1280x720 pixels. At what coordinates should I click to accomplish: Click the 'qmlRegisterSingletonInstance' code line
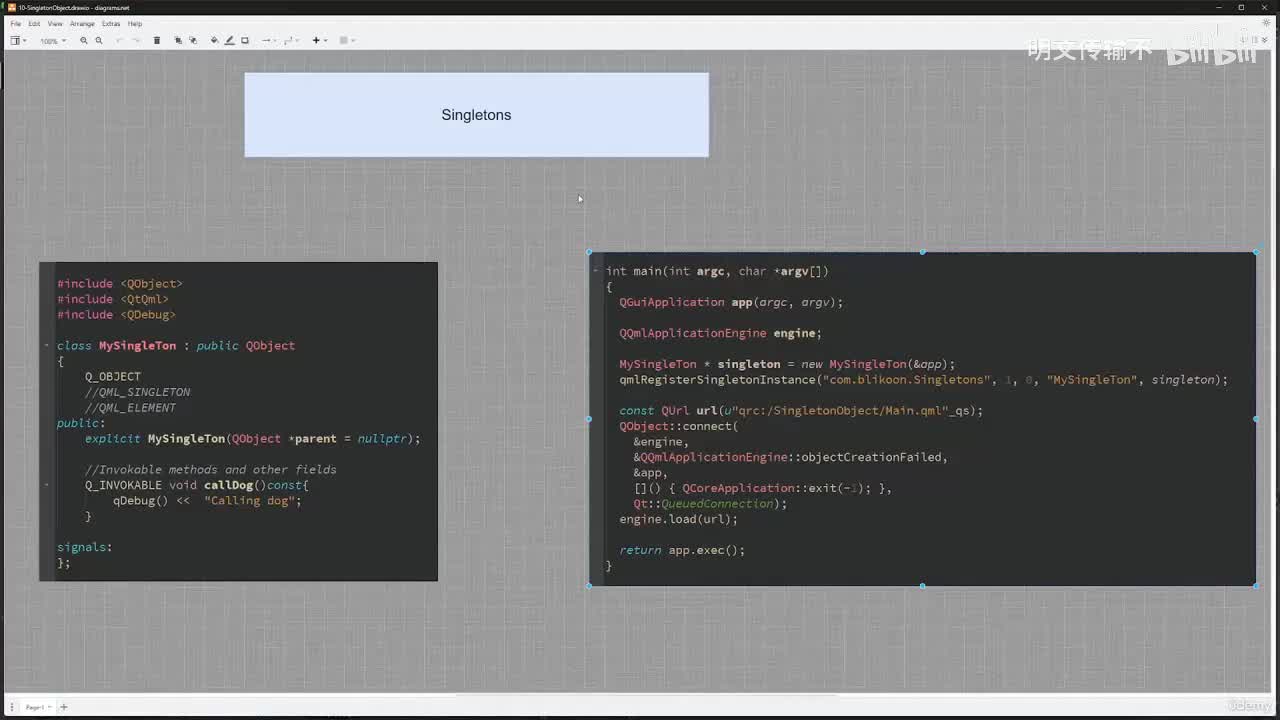[x=923, y=380]
